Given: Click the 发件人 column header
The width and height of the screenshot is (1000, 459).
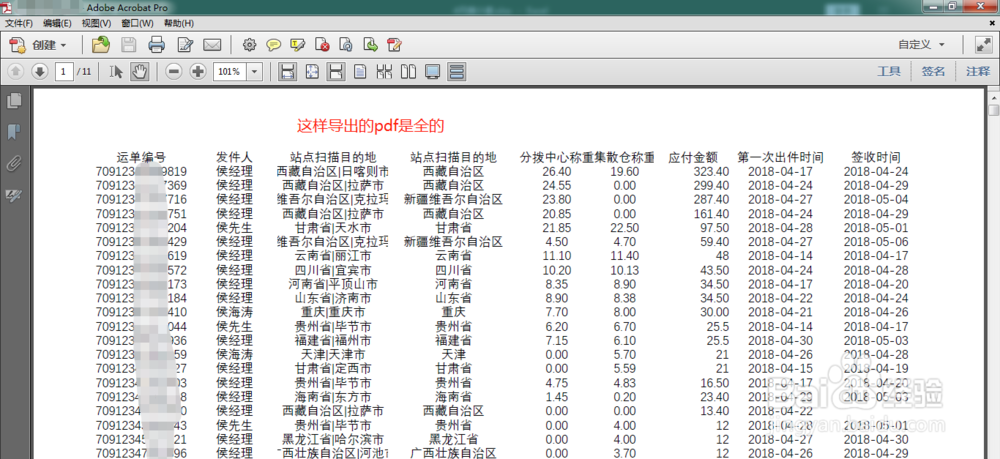Looking at the screenshot, I should 235,157.
